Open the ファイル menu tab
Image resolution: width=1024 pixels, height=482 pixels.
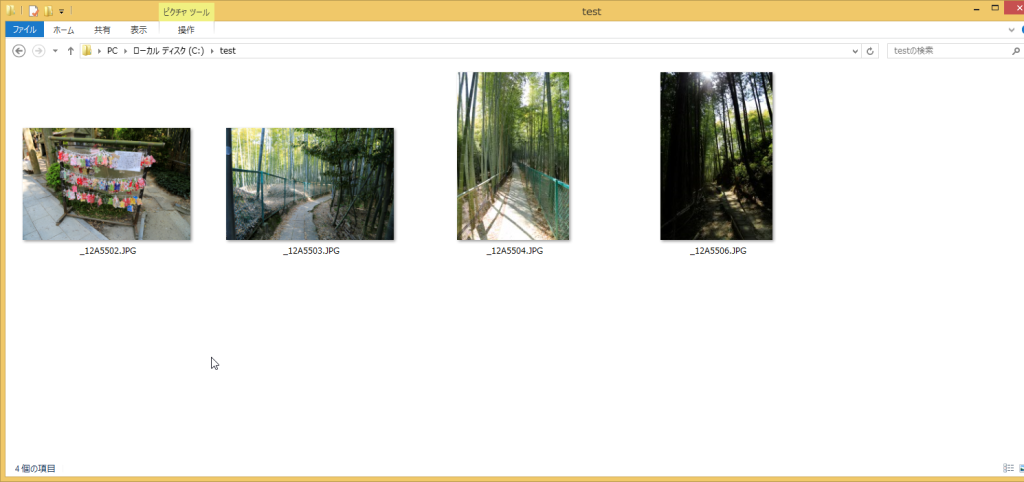(x=25, y=29)
